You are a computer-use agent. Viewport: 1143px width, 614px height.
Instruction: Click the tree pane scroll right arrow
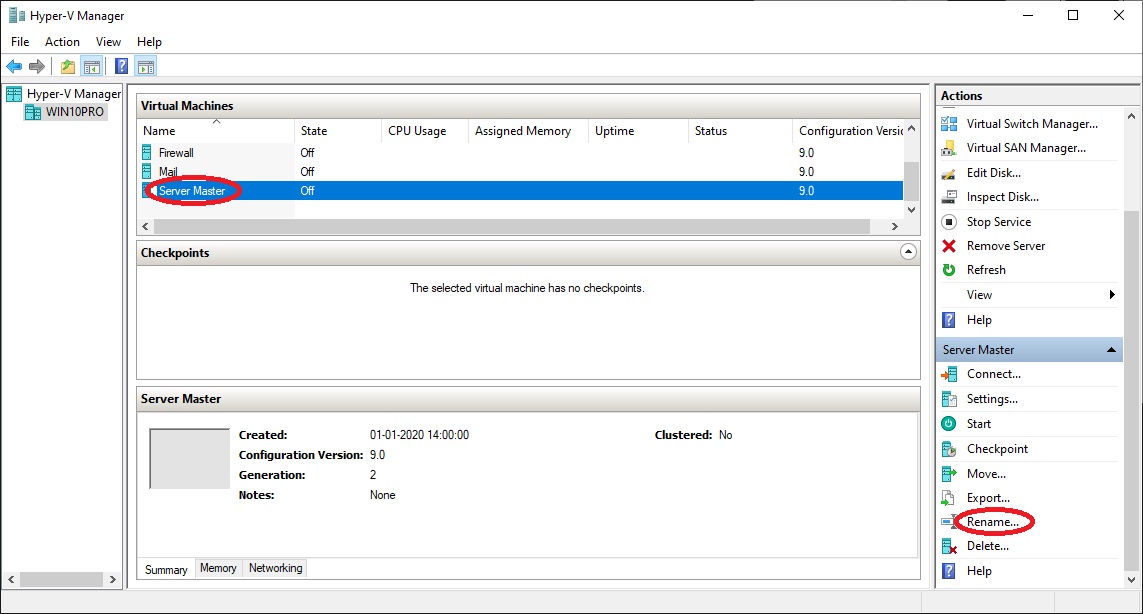(112, 580)
